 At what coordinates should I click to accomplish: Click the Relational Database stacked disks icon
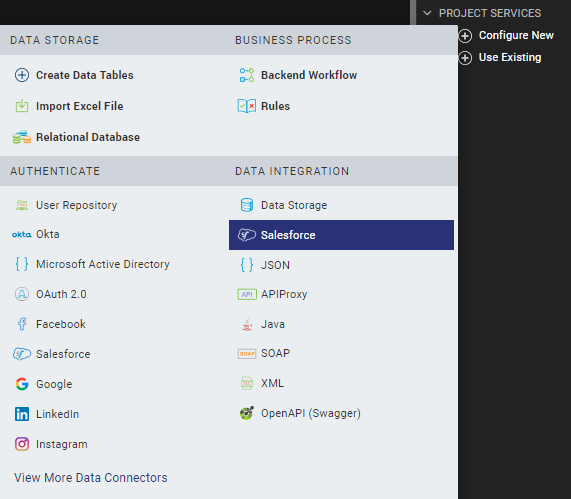point(22,137)
